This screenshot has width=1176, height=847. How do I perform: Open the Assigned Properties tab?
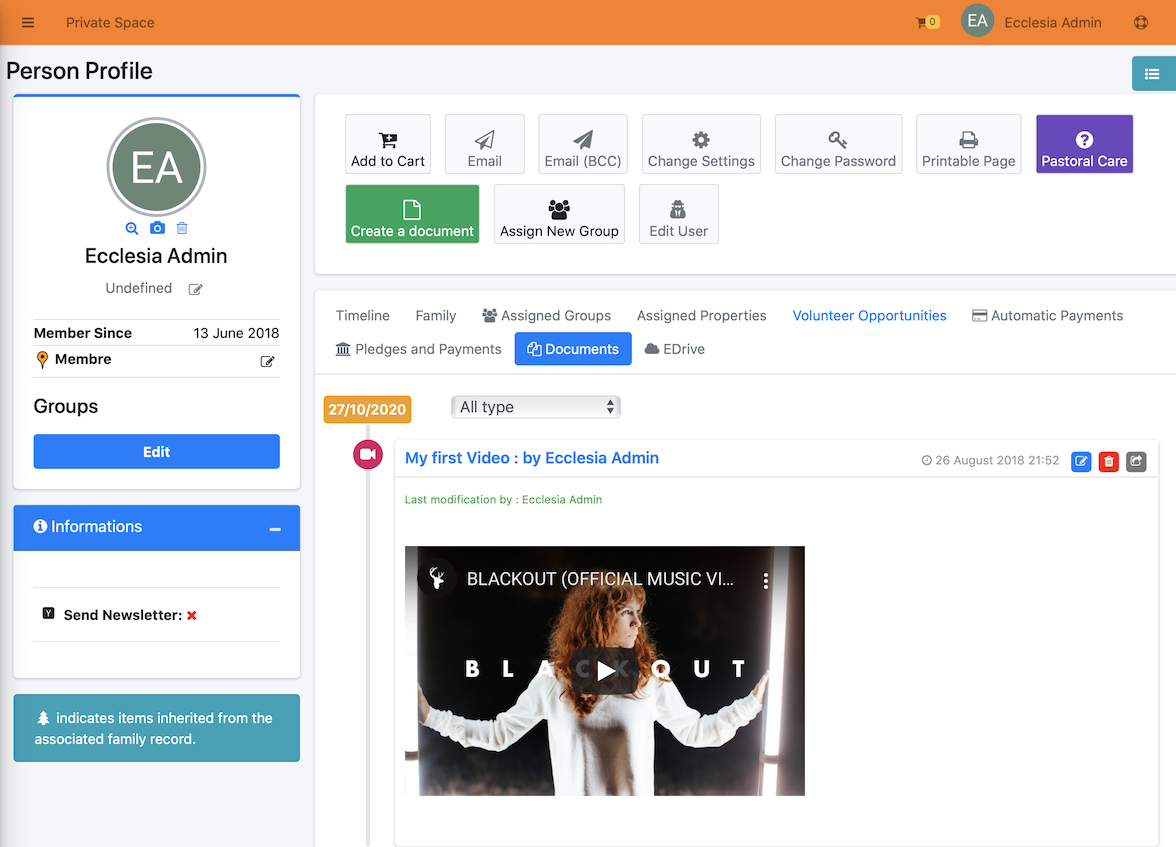pyautogui.click(x=701, y=316)
